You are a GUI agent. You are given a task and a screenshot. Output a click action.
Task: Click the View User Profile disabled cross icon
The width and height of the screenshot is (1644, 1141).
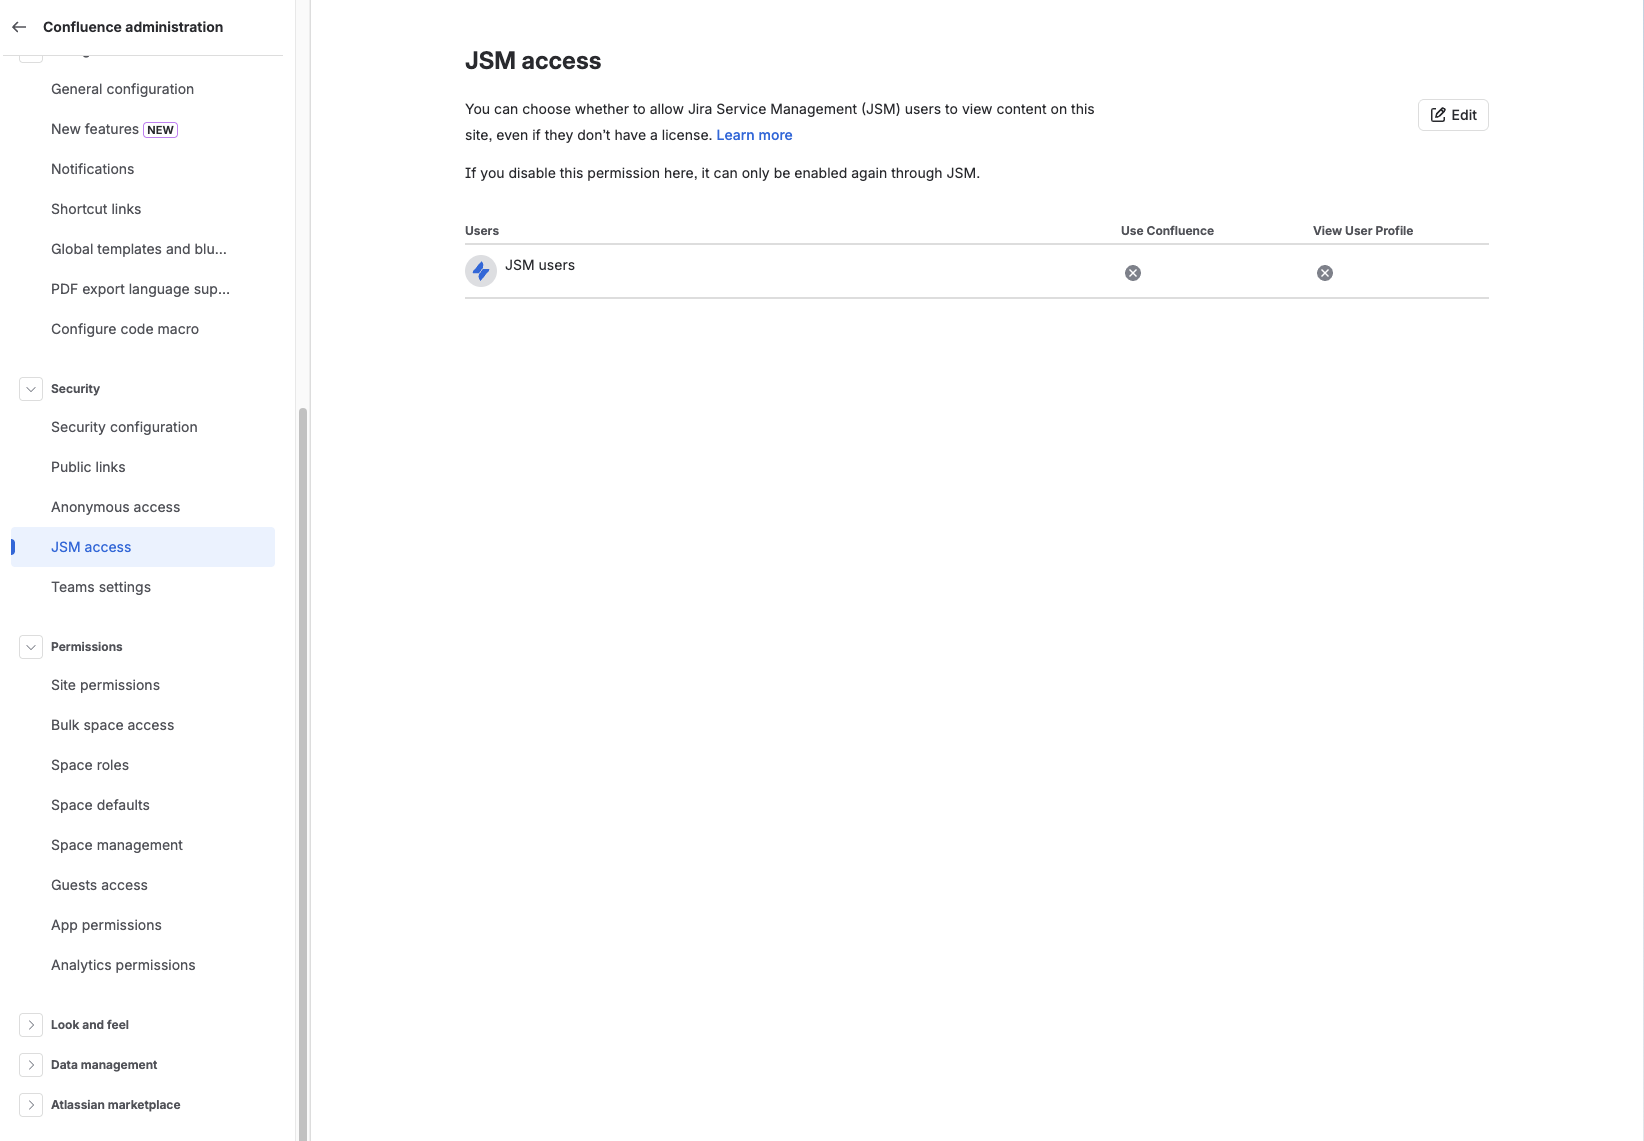pos(1325,273)
